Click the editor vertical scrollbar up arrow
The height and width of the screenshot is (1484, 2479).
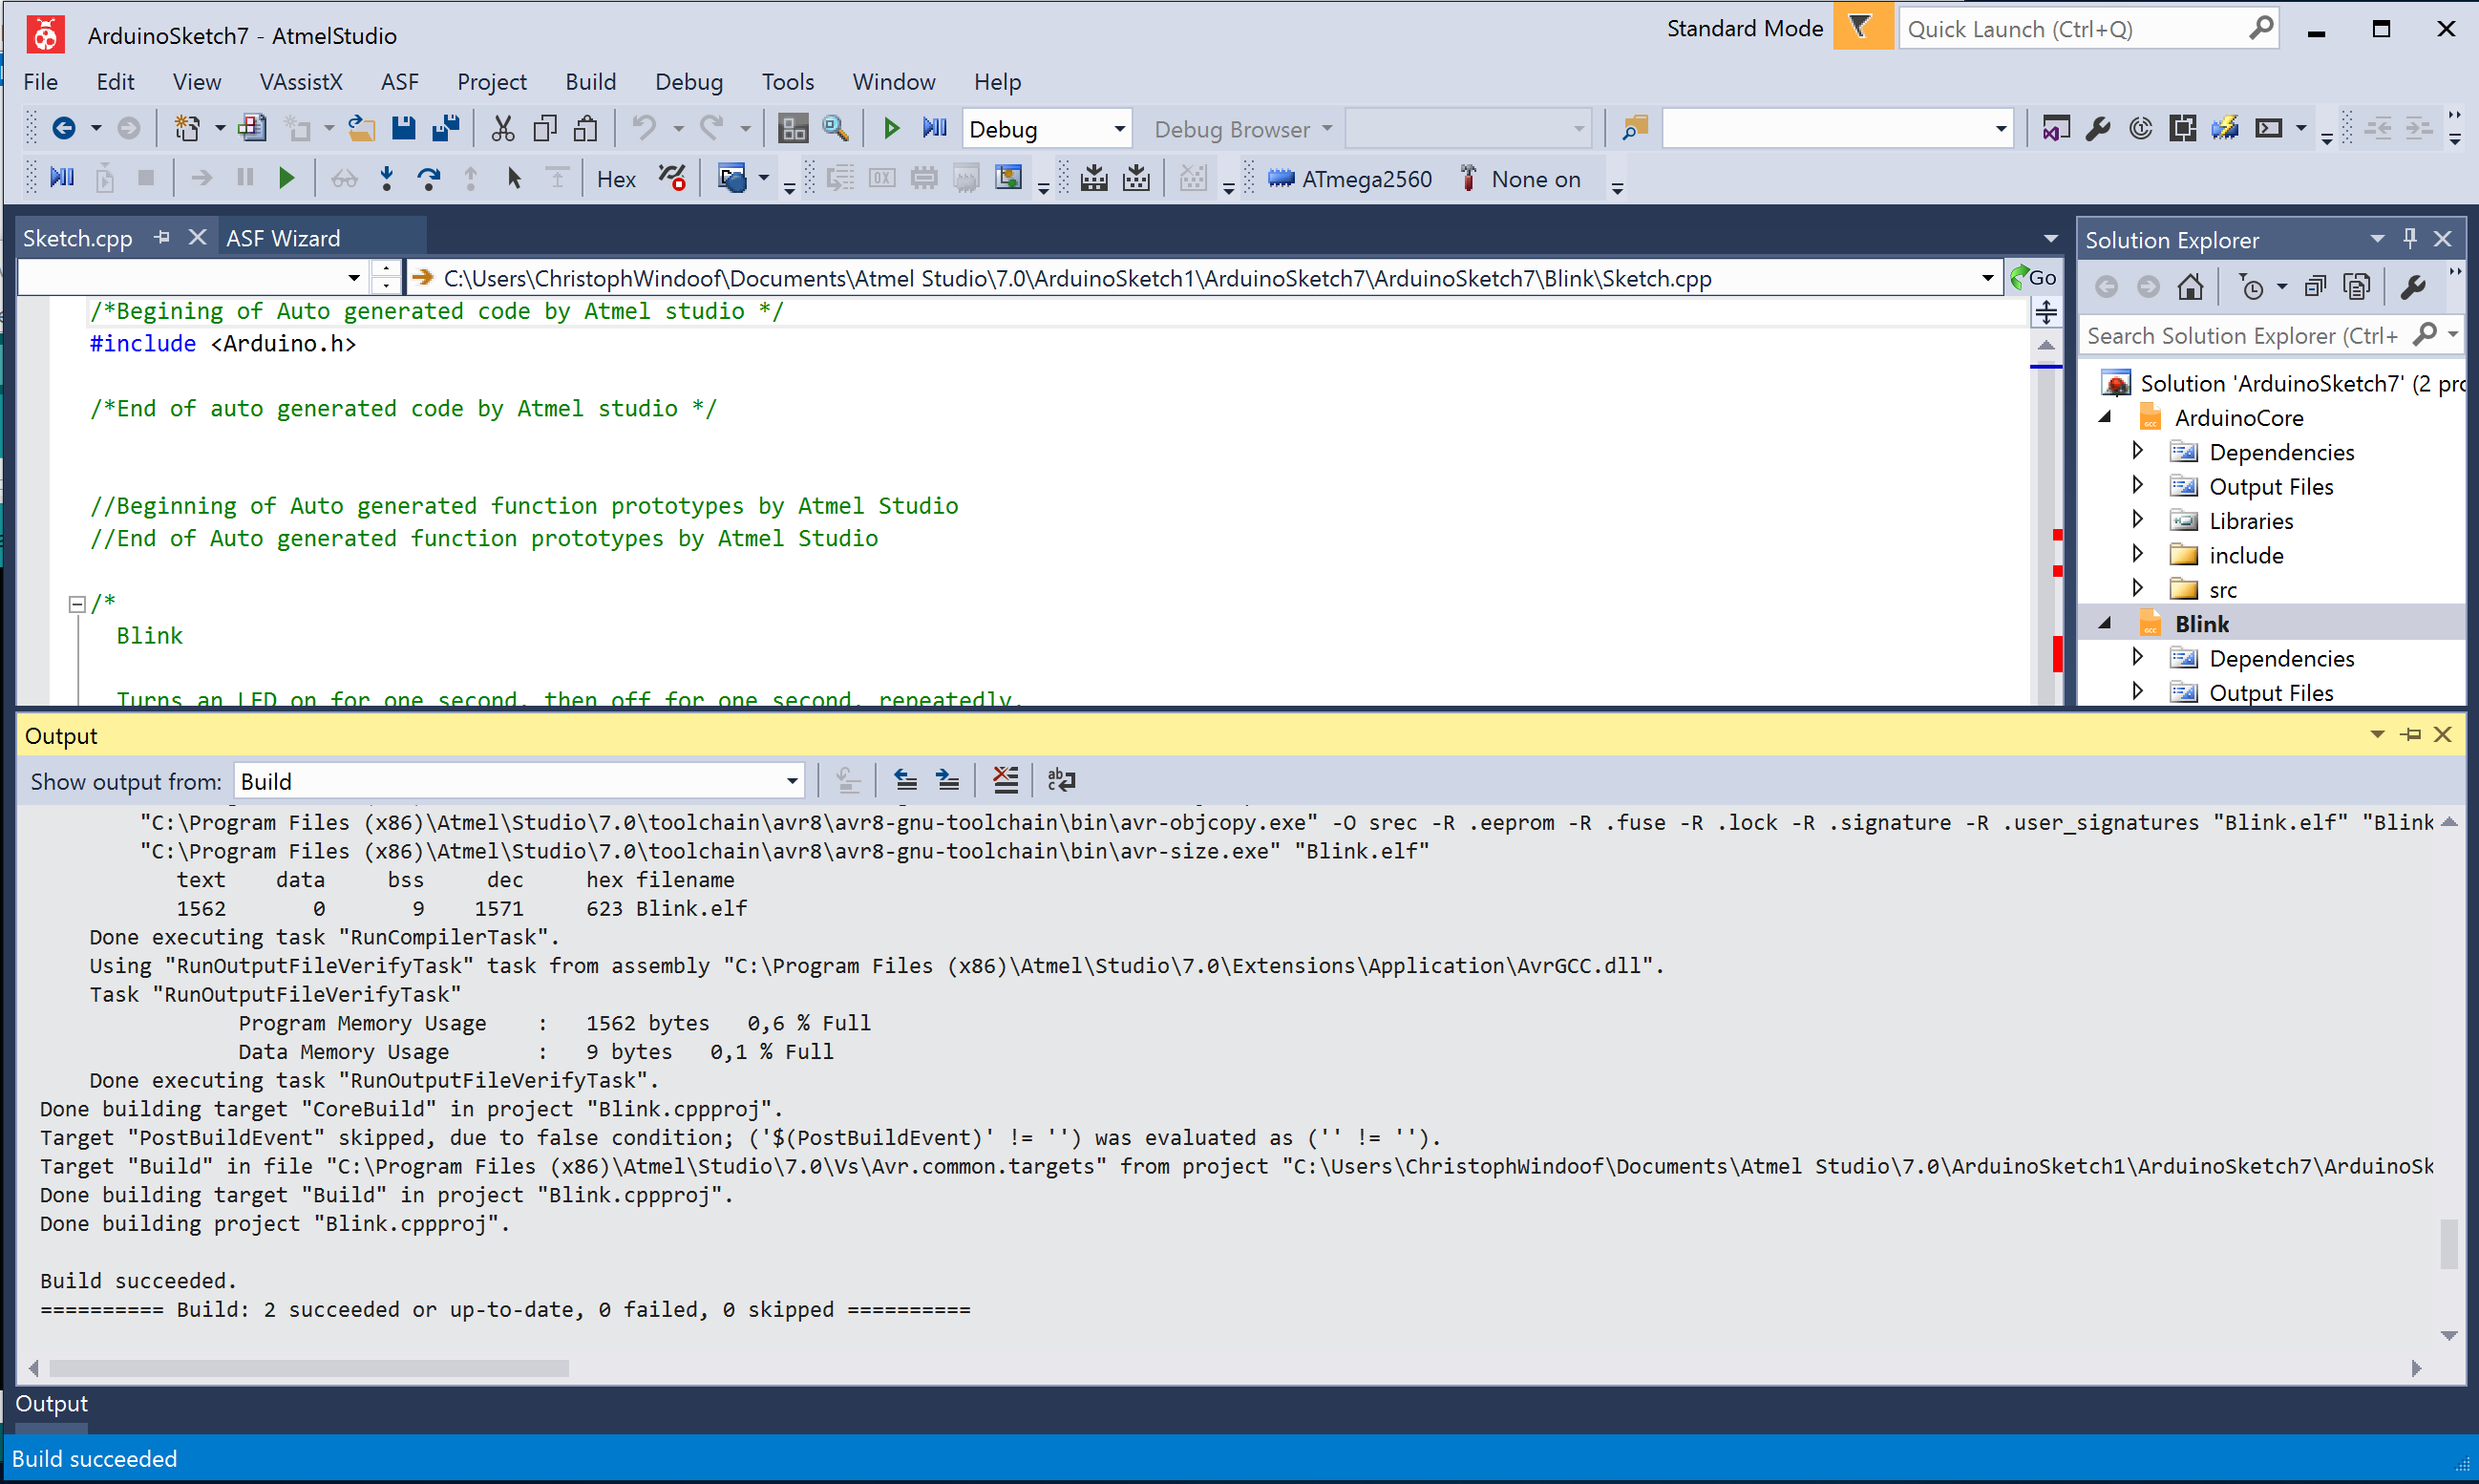click(x=2047, y=345)
